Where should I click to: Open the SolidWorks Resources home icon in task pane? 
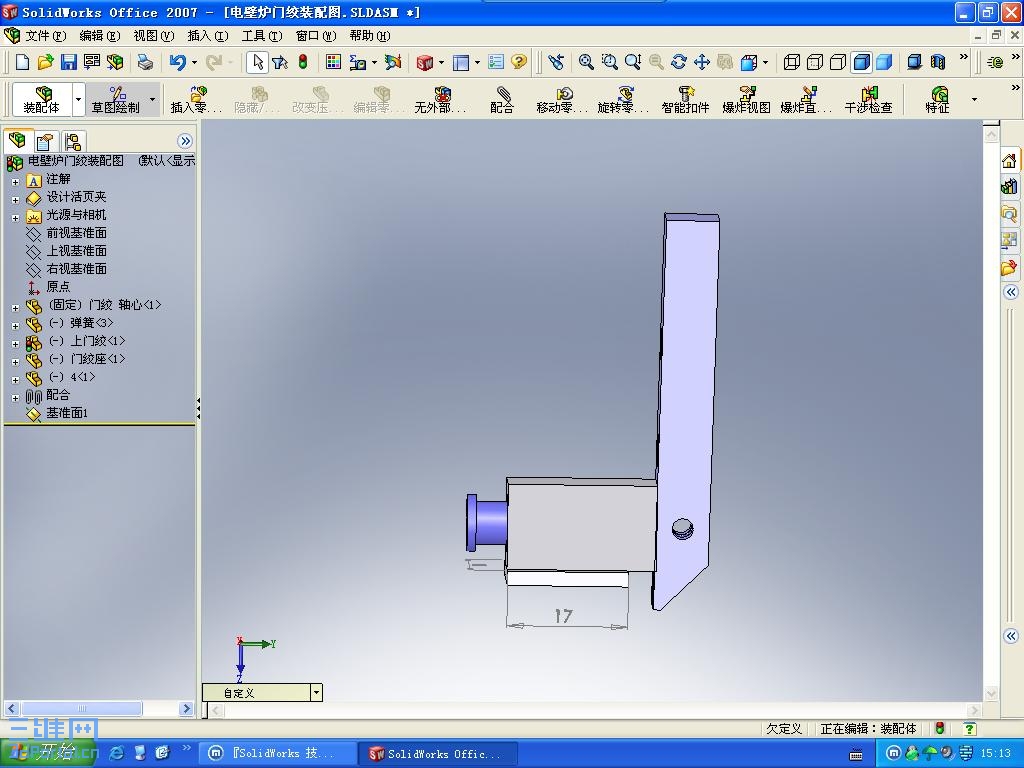coord(1009,161)
